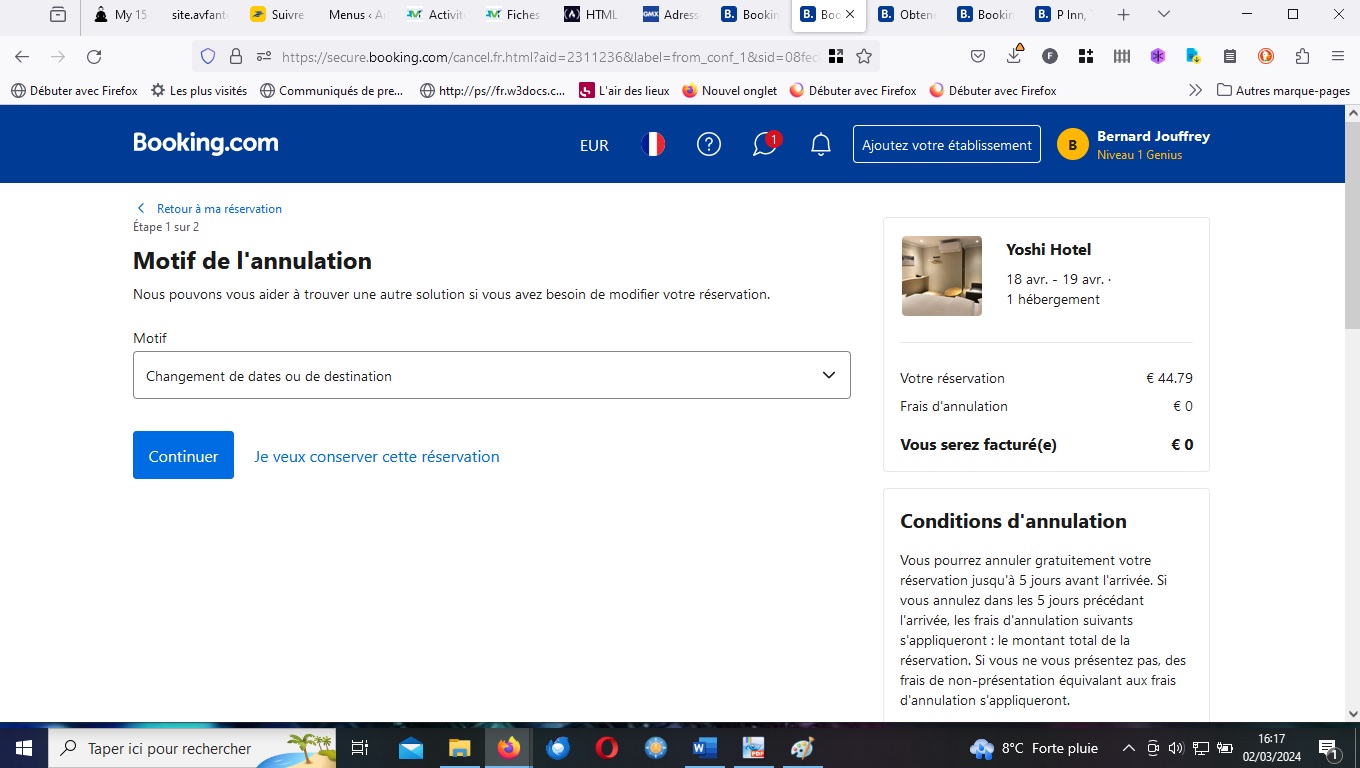Viewport: 1360px width, 768px height.
Task: Select the French flag language icon
Action: pyautogui.click(x=653, y=145)
